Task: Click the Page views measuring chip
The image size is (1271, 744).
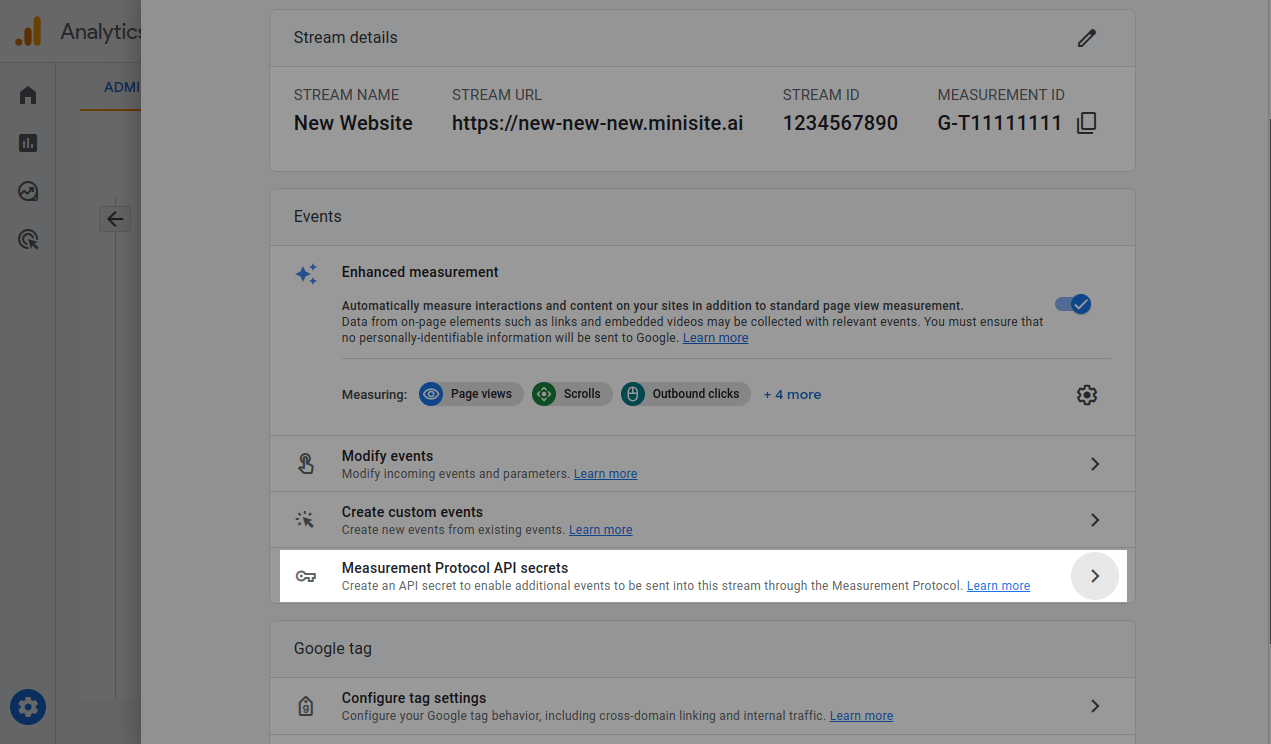Action: (470, 394)
